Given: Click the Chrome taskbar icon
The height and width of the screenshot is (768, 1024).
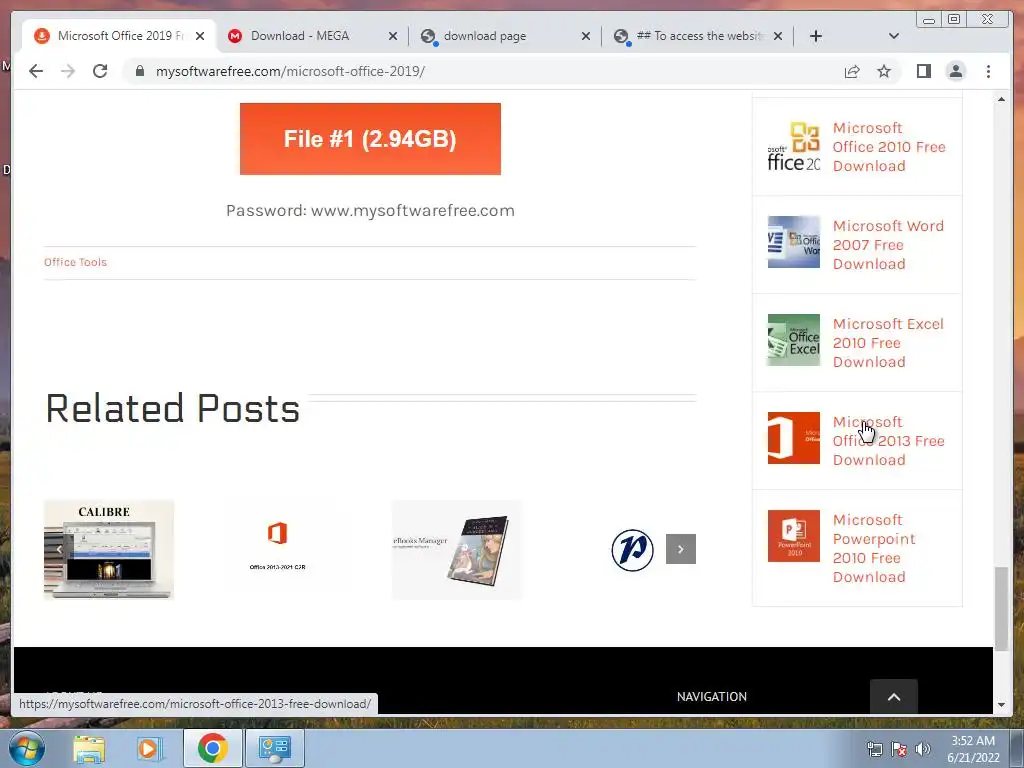Looking at the screenshot, I should [212, 748].
